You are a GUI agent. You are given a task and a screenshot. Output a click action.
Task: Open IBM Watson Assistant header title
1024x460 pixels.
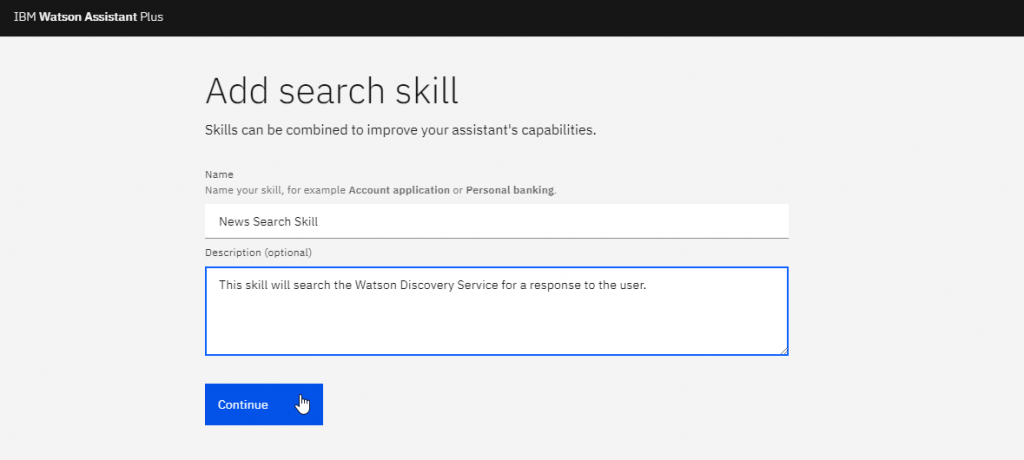(x=88, y=17)
